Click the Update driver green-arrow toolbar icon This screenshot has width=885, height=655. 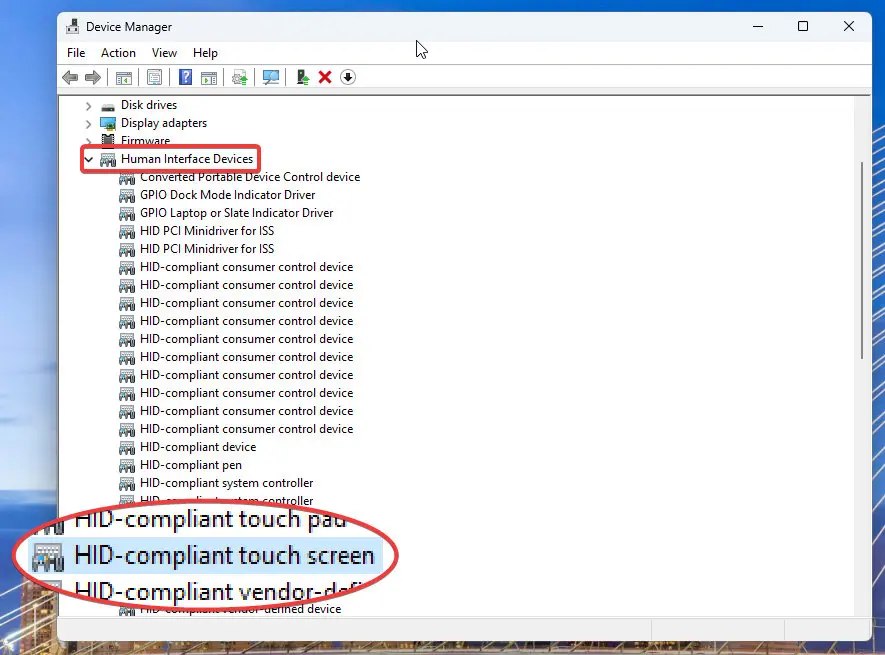[x=303, y=78]
